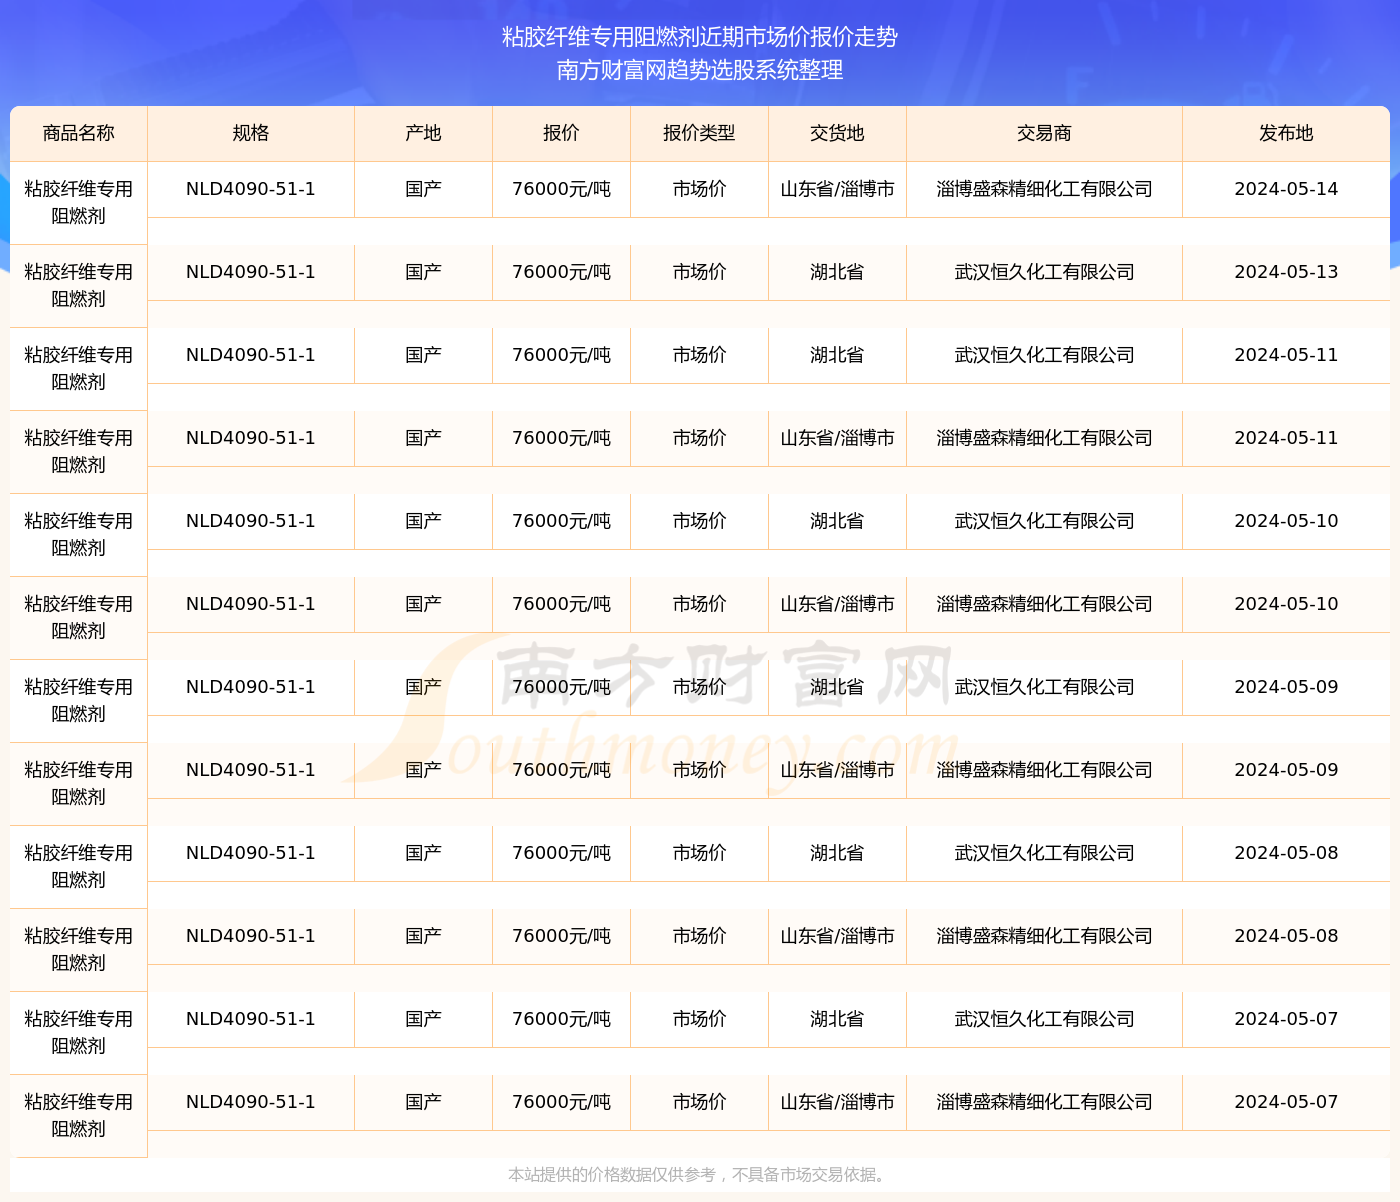Click 2024-05-10 date beside 淄博盛森精细化工有限公司
Image resolution: width=1400 pixels, height=1202 pixels.
1287,604
